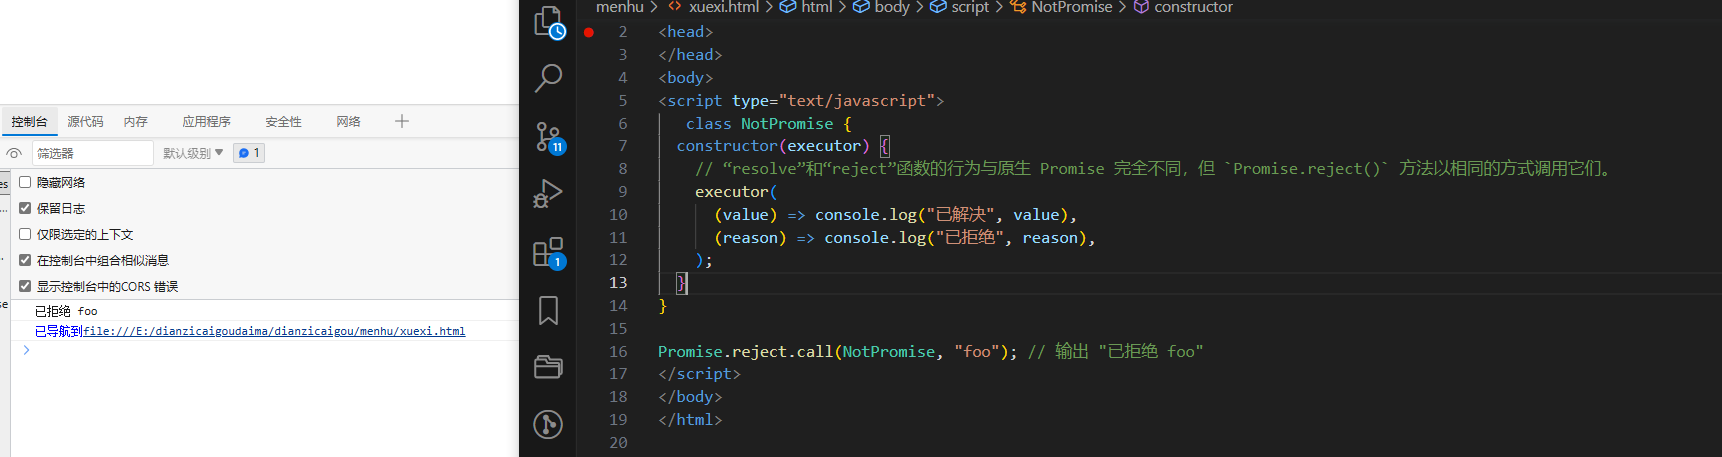This screenshot has width=1722, height=457.
Task: Select the body breadcrumb element
Action: [881, 7]
